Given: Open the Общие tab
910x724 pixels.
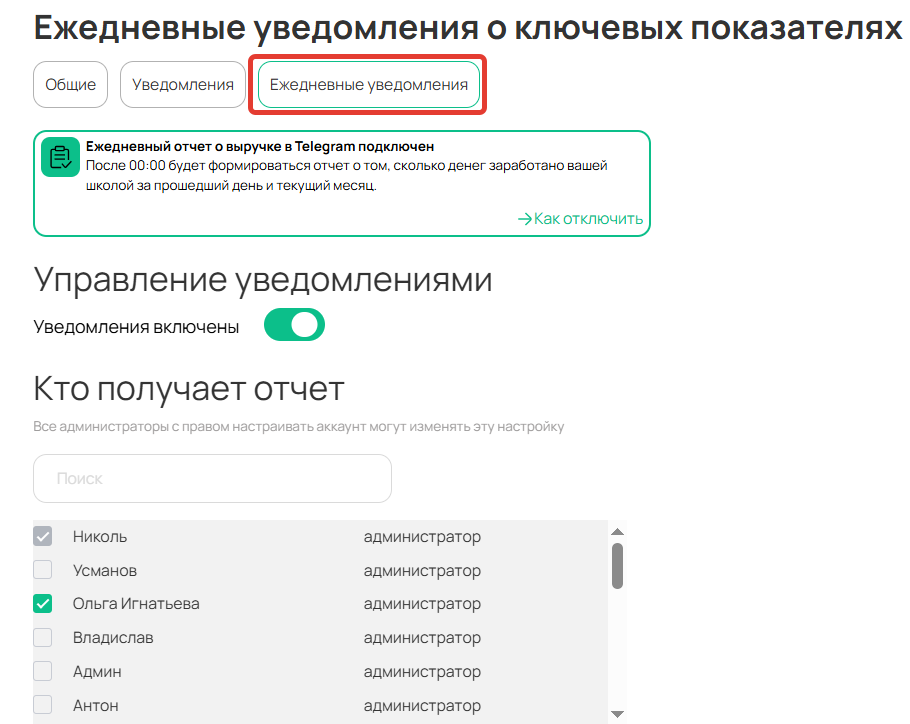Looking at the screenshot, I should click(70, 85).
